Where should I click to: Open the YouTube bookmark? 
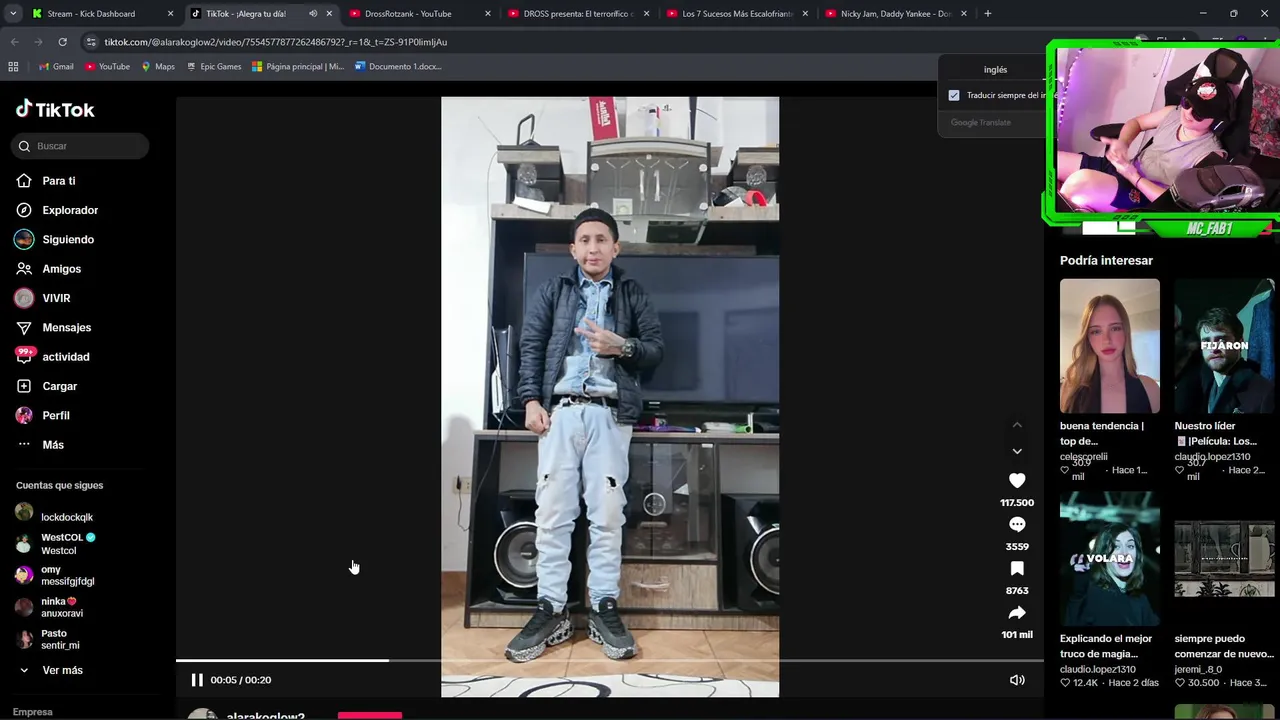(108, 67)
